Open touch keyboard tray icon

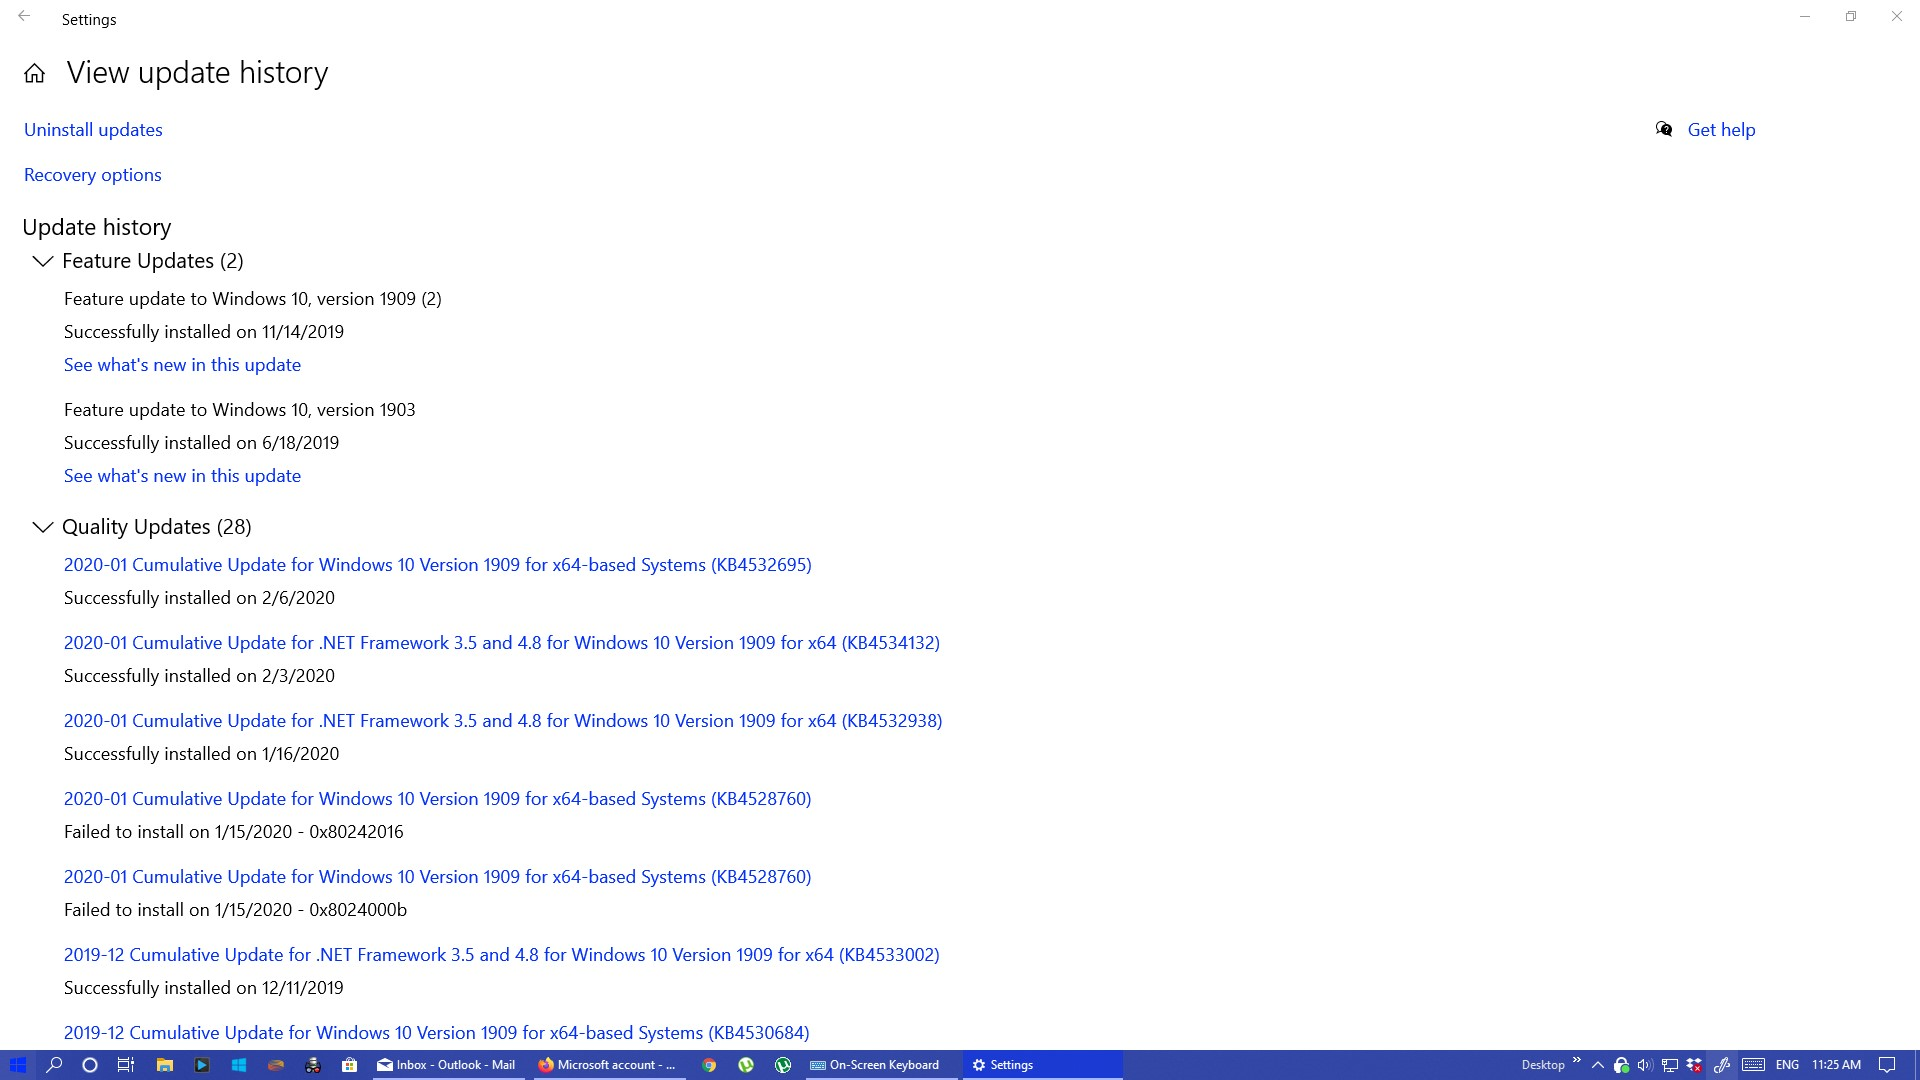click(1753, 1065)
